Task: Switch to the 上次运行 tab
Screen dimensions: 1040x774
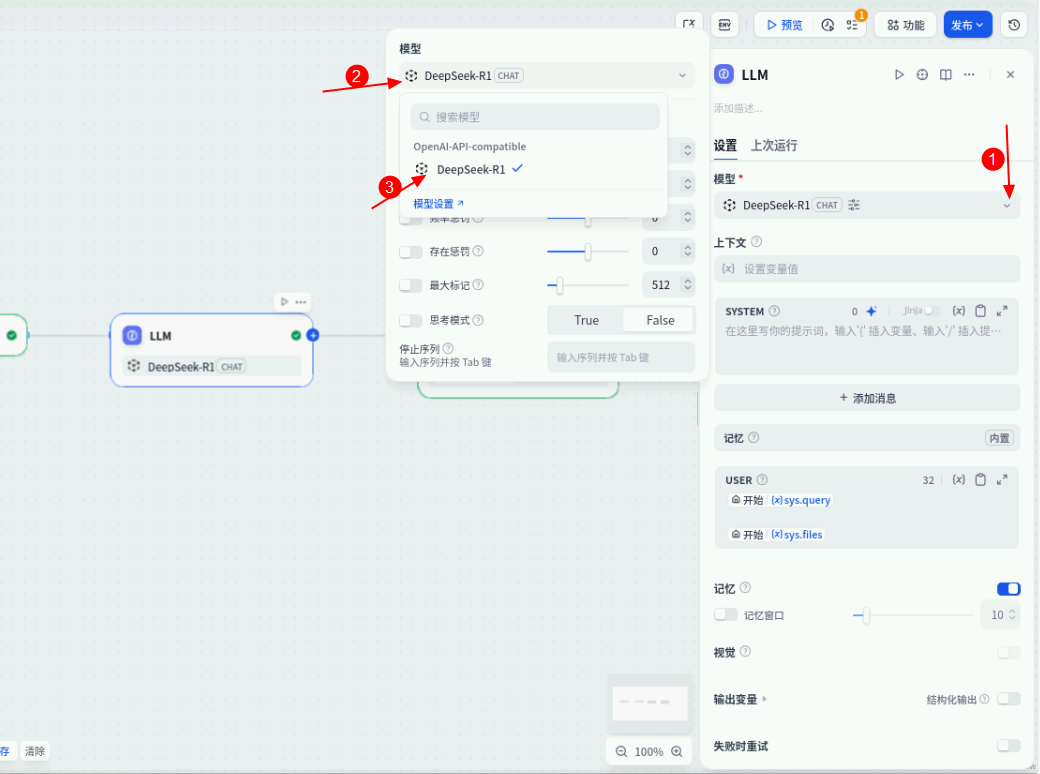Action: tap(773, 145)
